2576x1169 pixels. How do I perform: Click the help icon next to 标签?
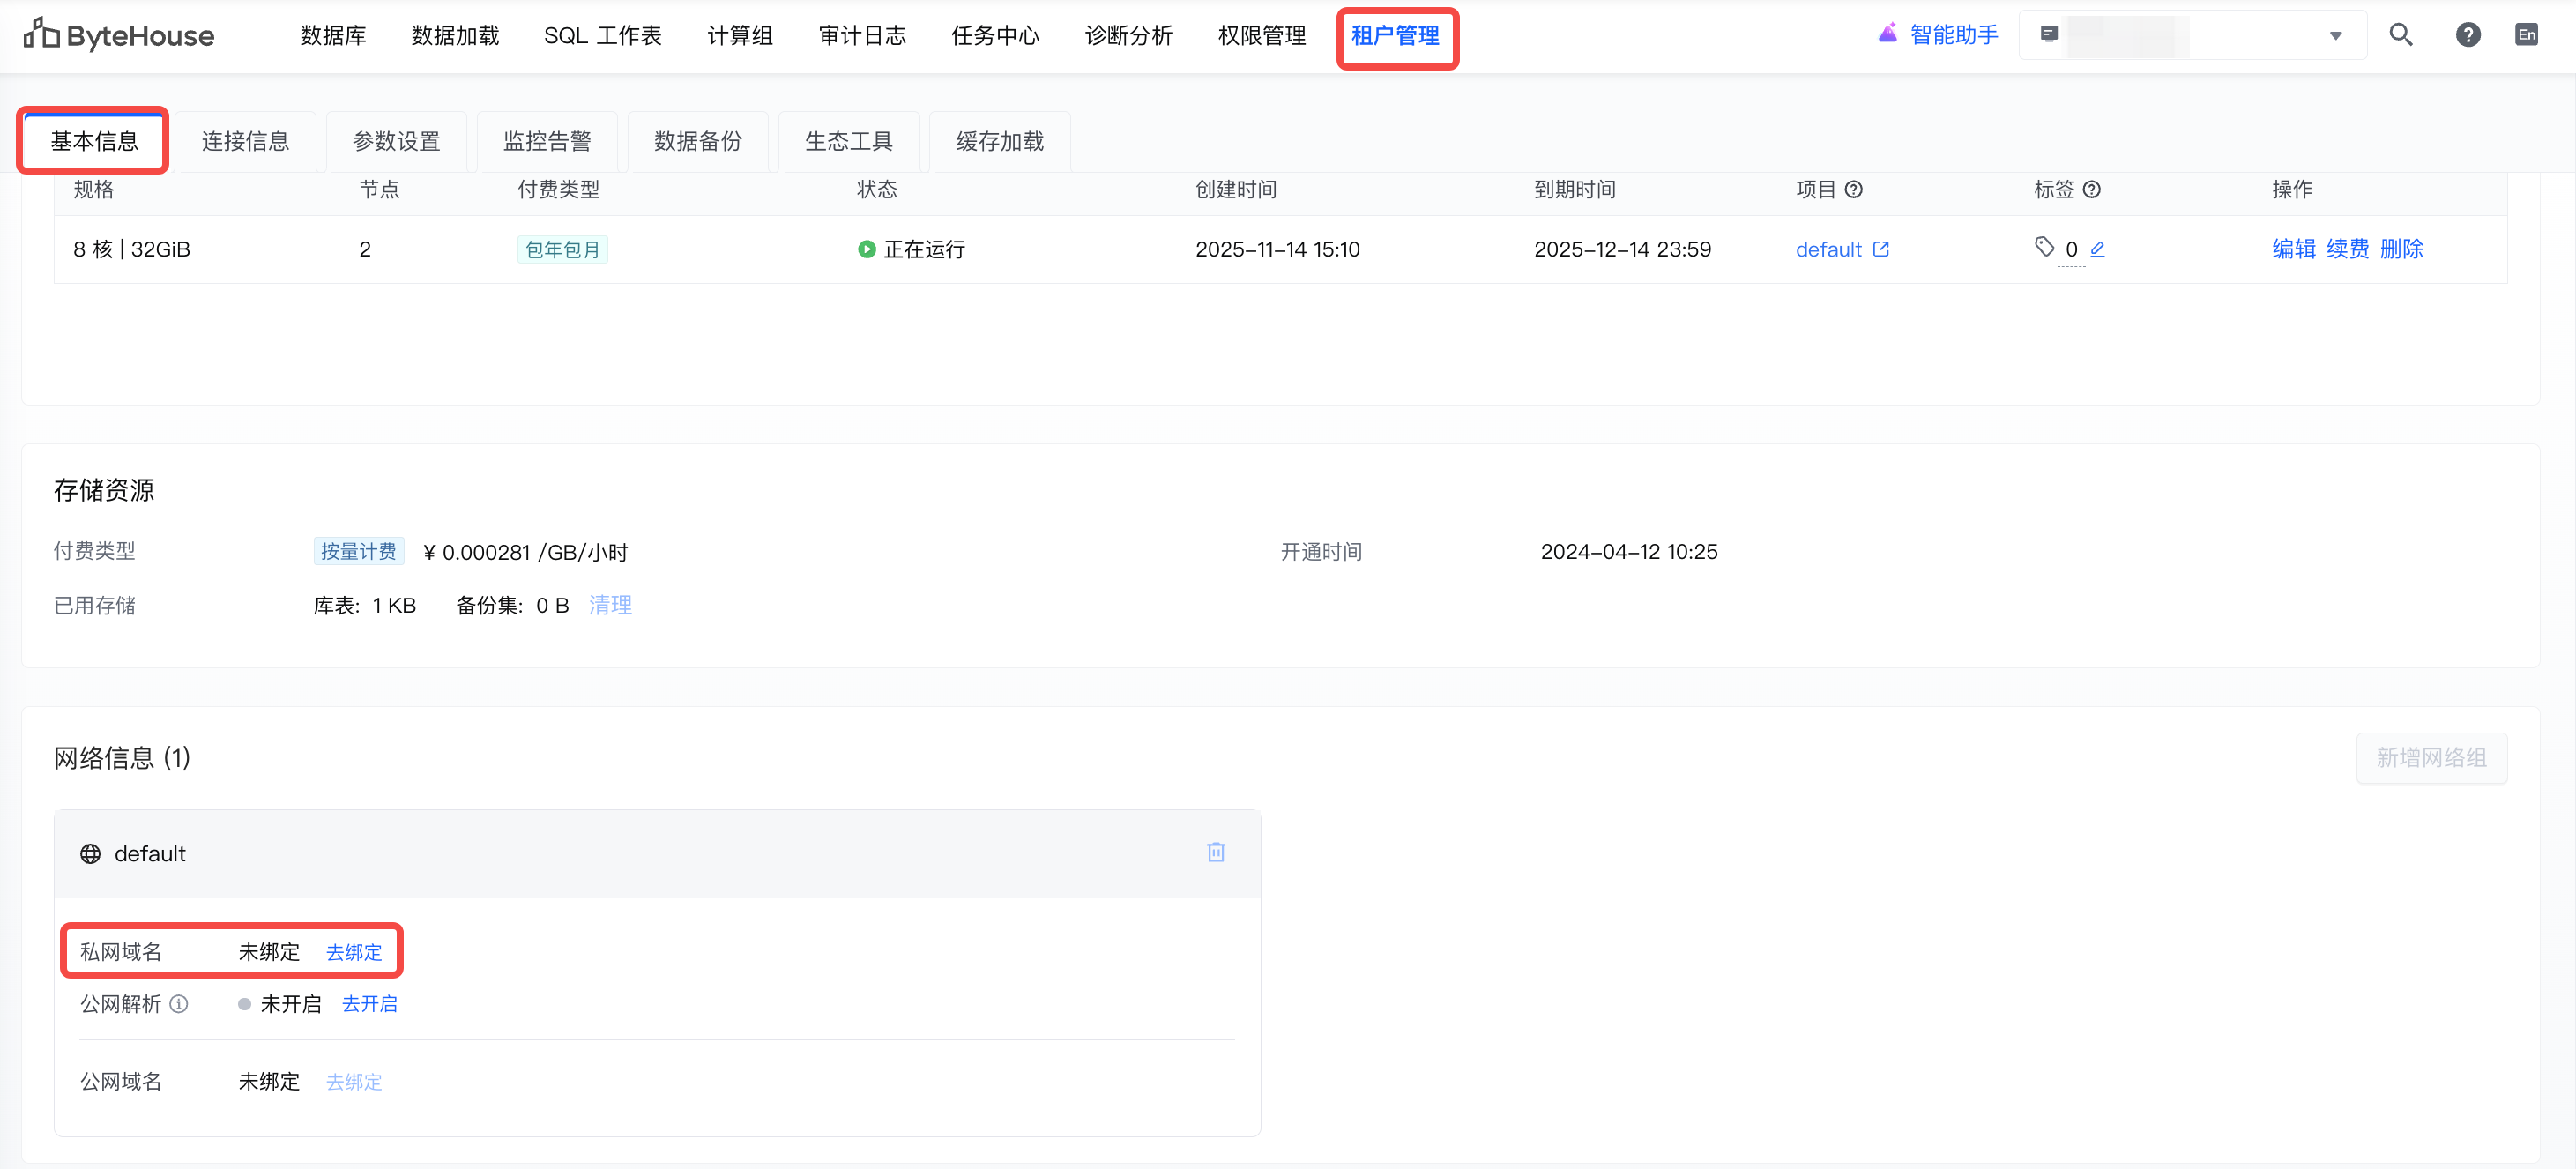(2091, 190)
